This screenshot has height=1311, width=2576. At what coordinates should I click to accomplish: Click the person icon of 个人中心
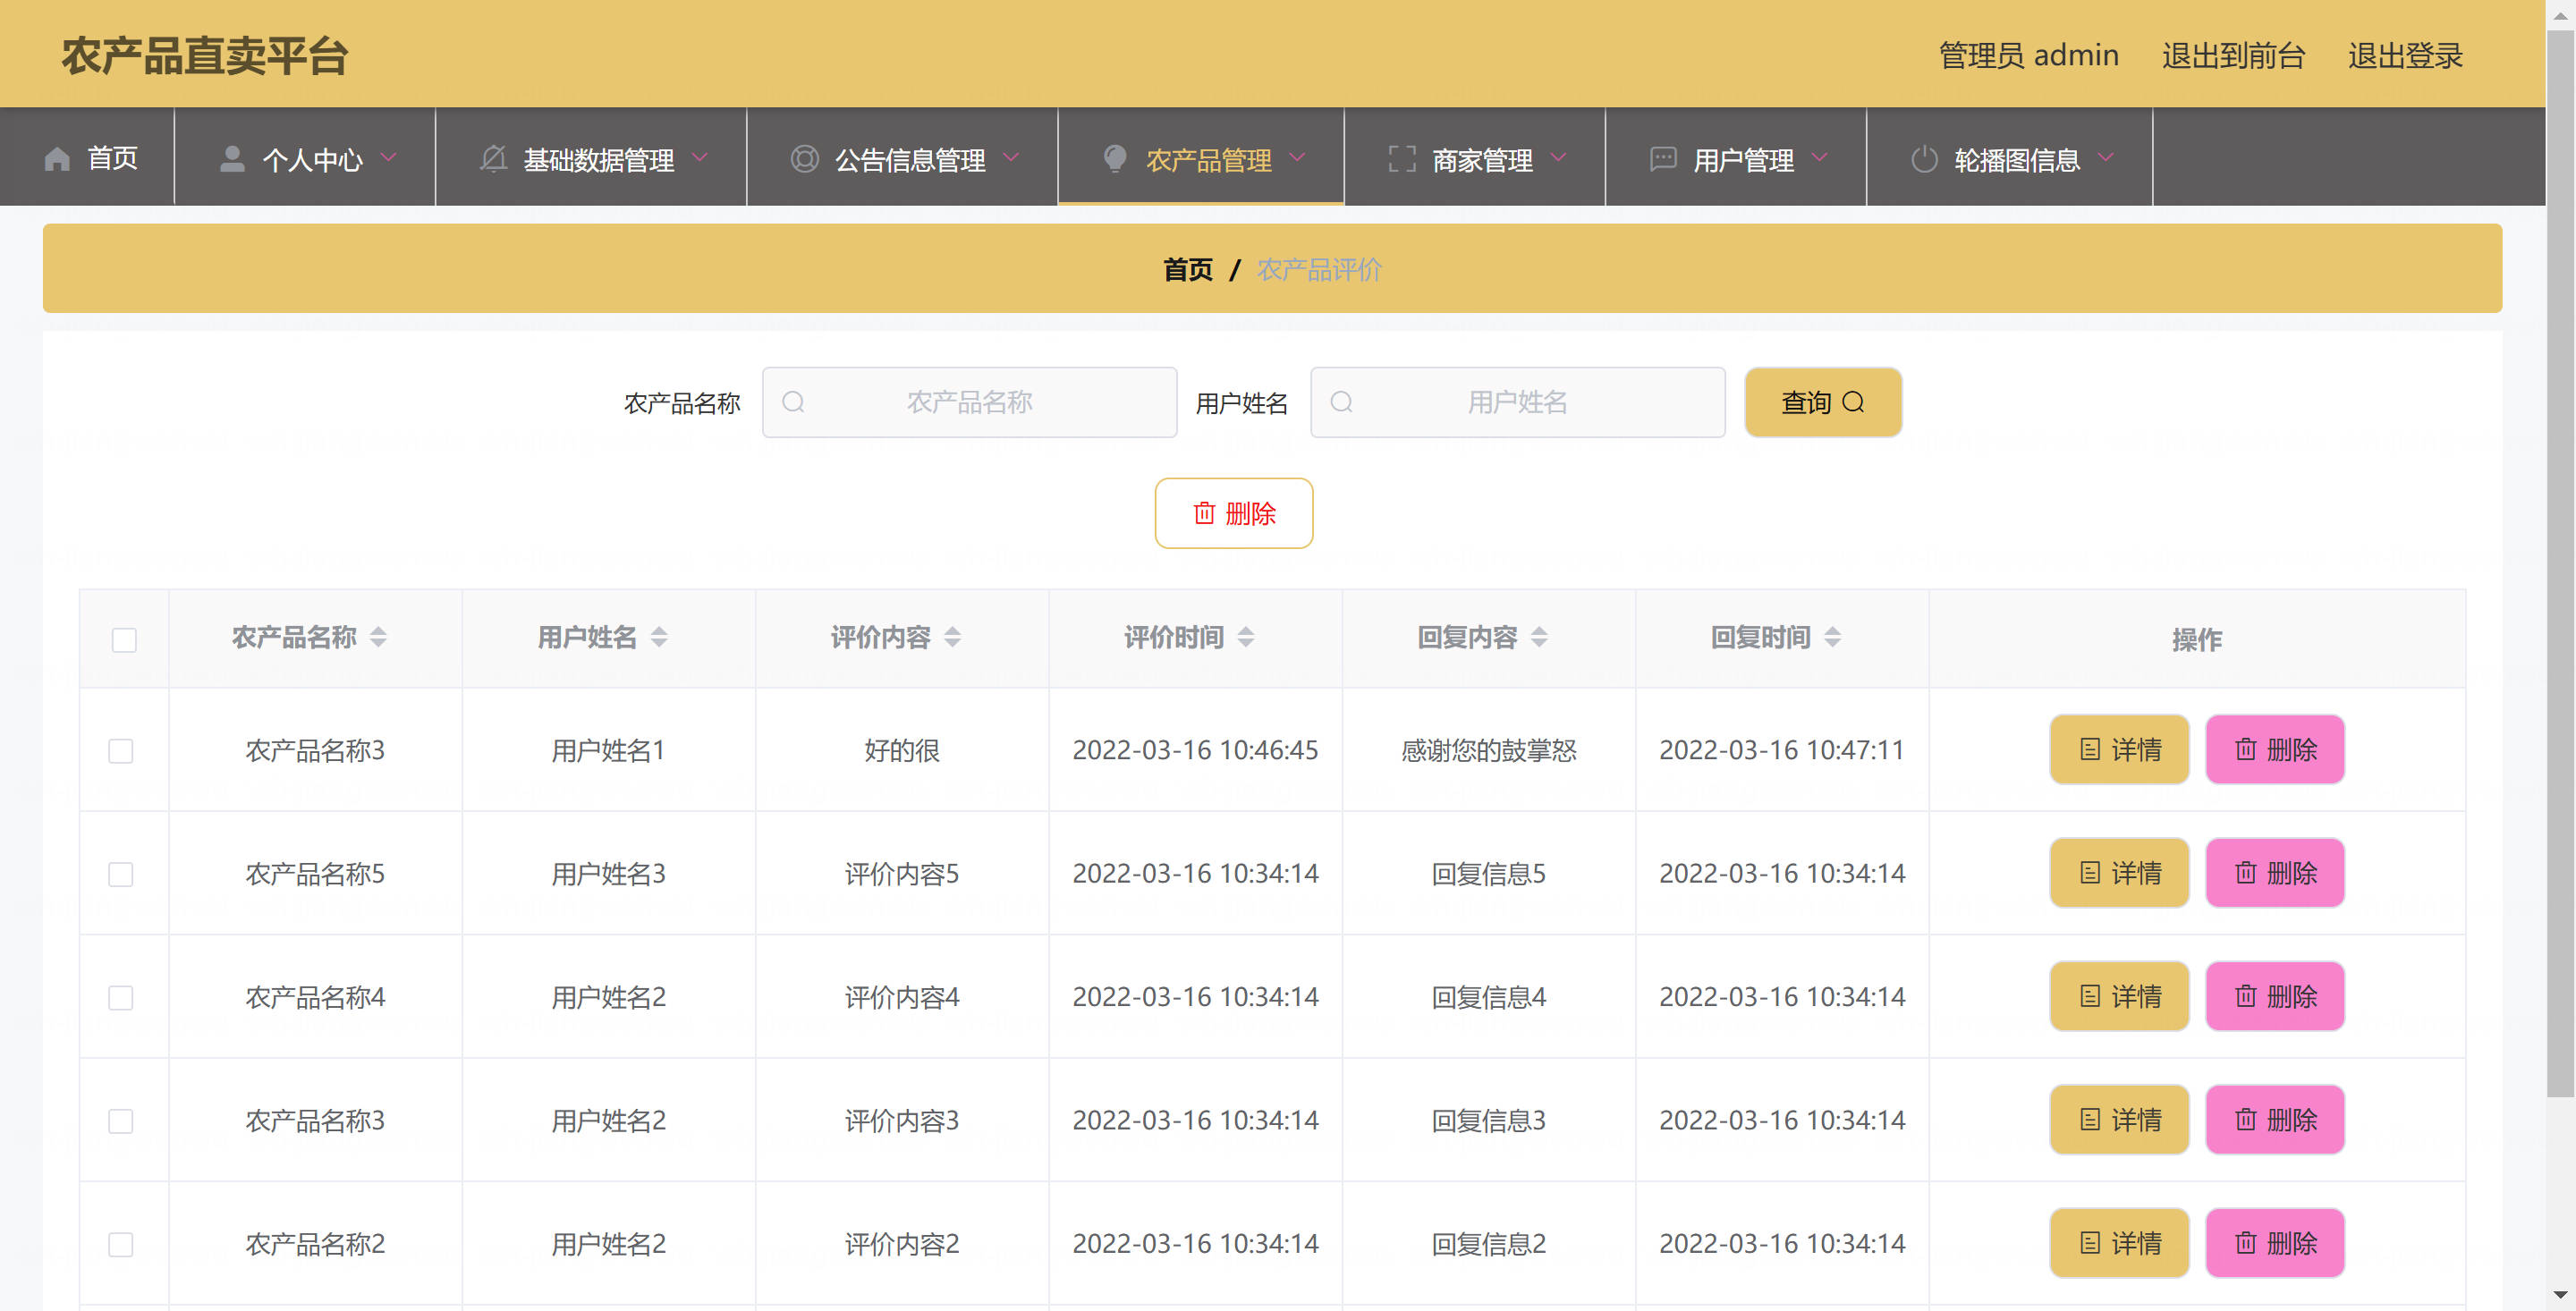pos(232,159)
